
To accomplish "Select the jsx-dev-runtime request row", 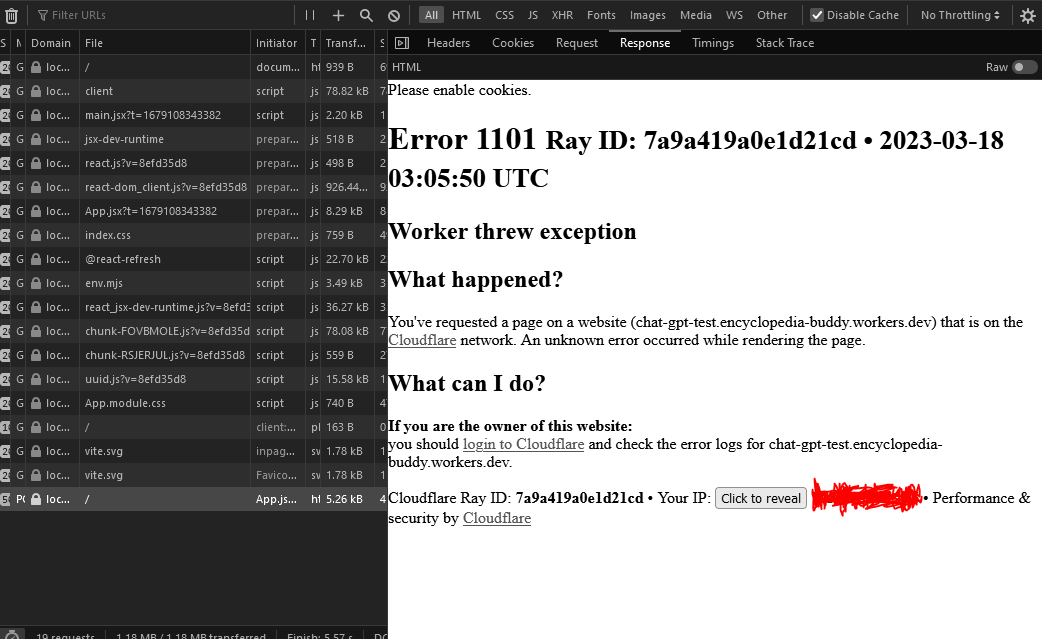I will pyautogui.click(x=193, y=139).
